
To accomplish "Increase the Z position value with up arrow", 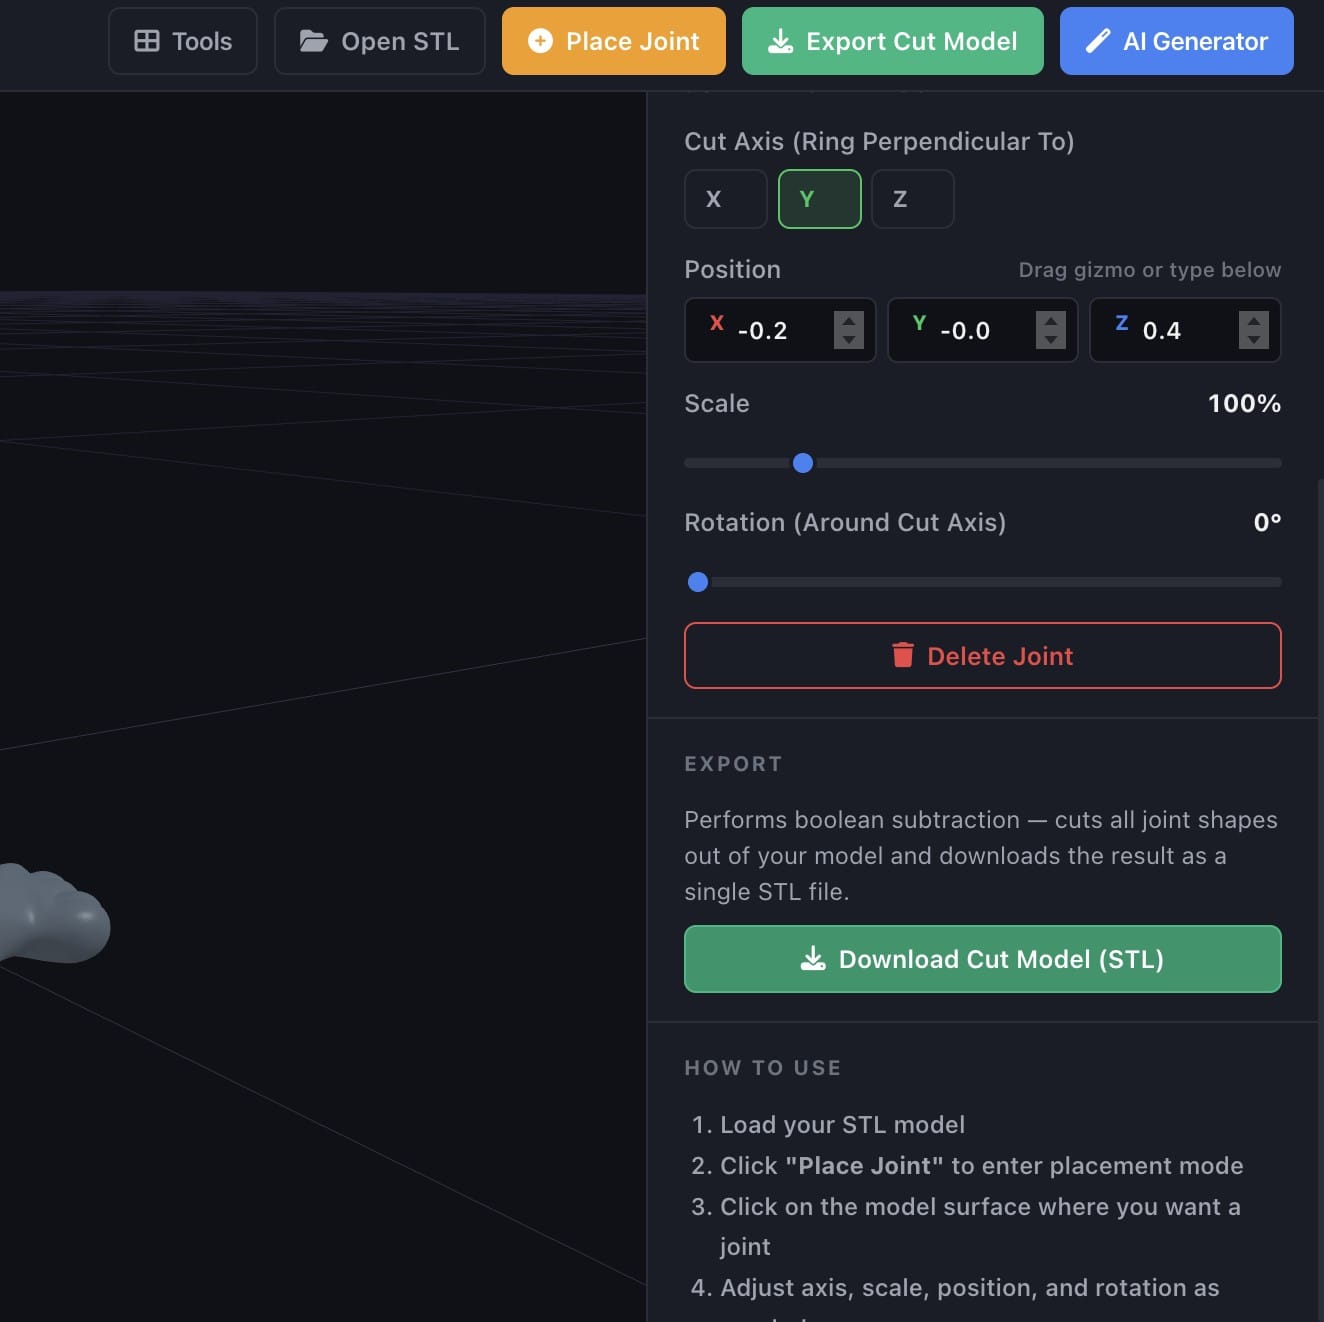I will (x=1253, y=321).
